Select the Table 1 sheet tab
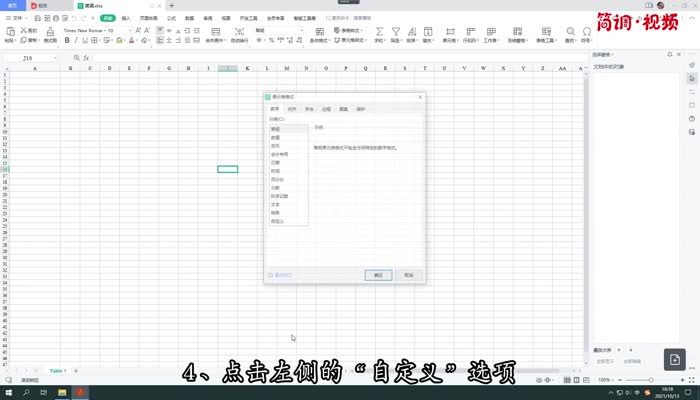The image size is (700, 400). [58, 371]
